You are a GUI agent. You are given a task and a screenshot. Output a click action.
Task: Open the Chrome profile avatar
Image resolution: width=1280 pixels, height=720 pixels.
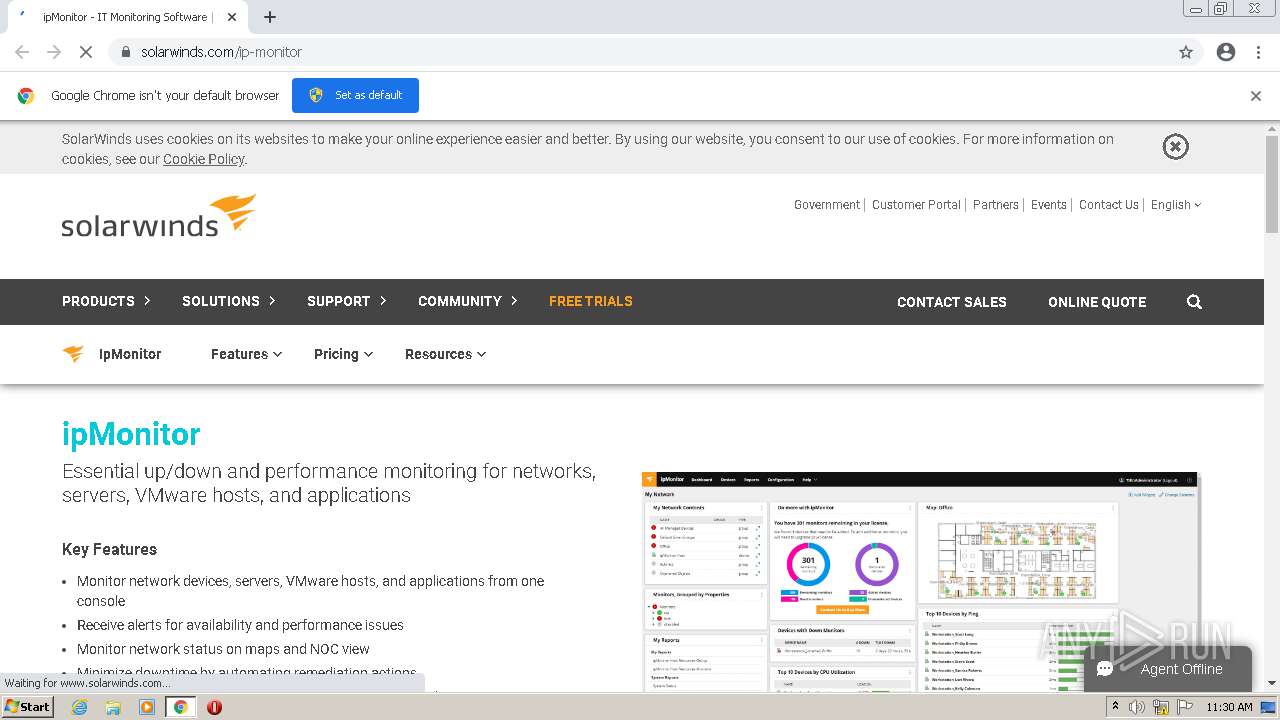(x=1226, y=52)
